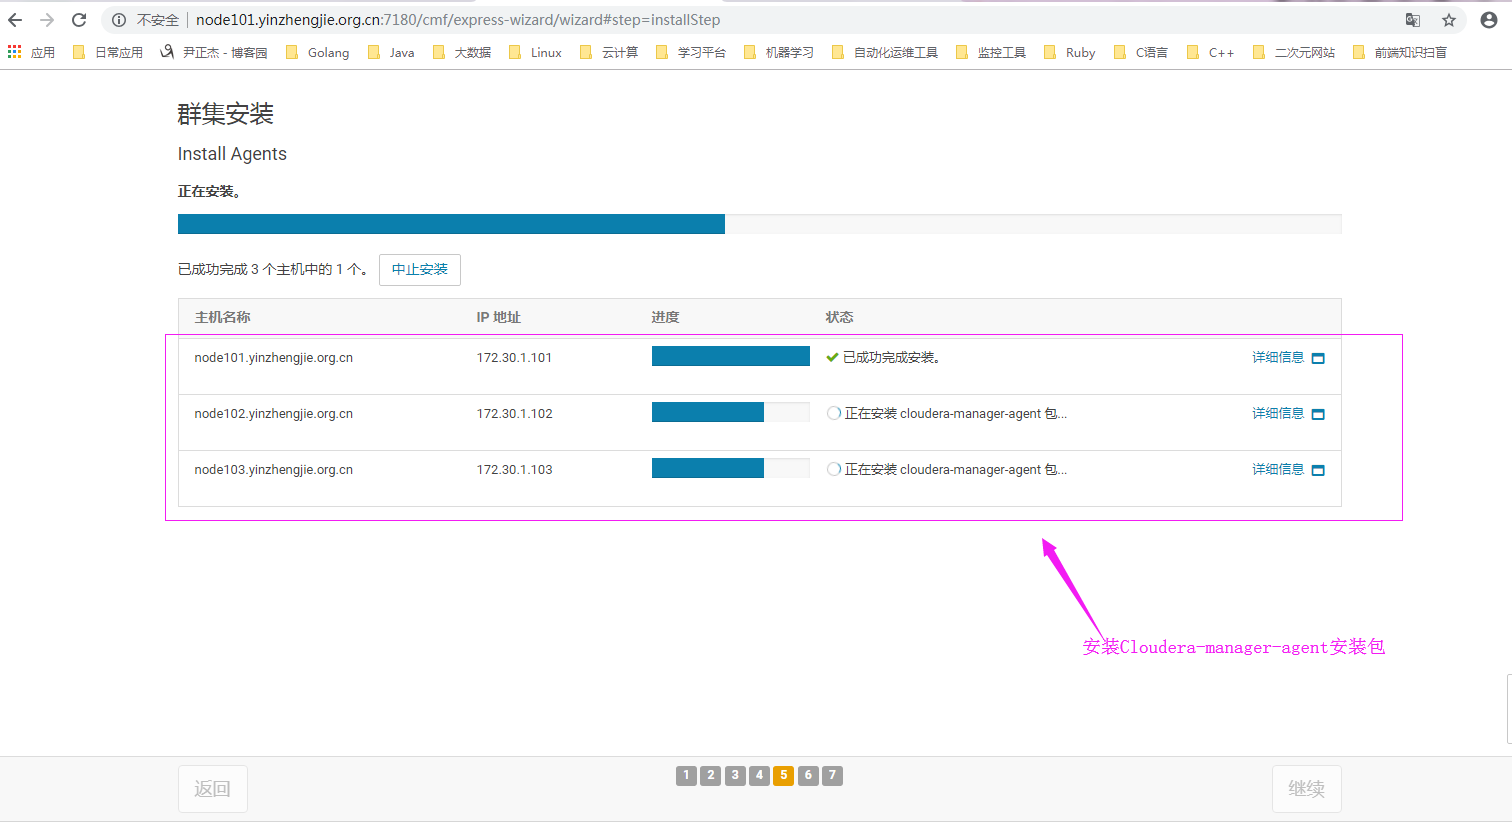
Task: Click the 继续 continue button
Action: pos(1306,789)
